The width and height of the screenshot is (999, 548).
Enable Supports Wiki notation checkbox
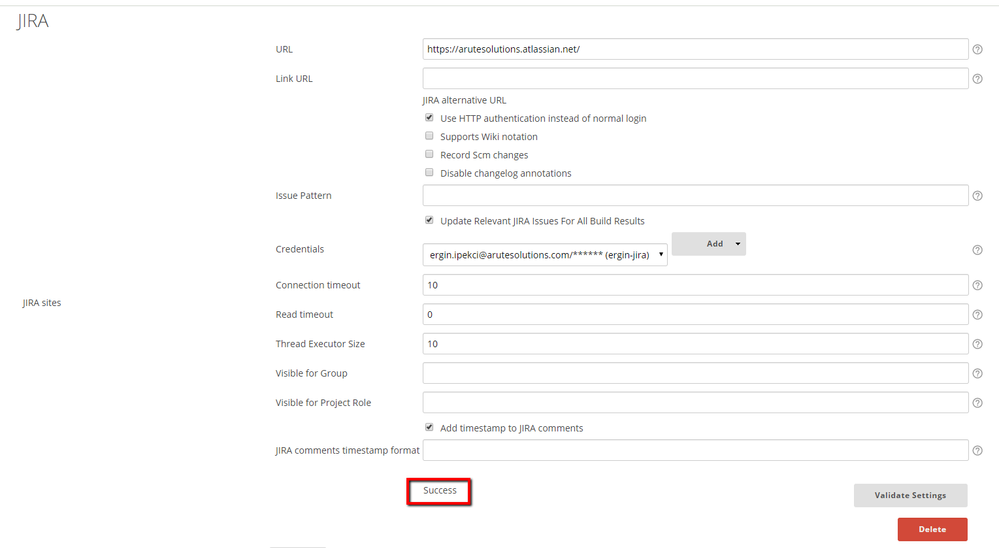[x=429, y=136]
